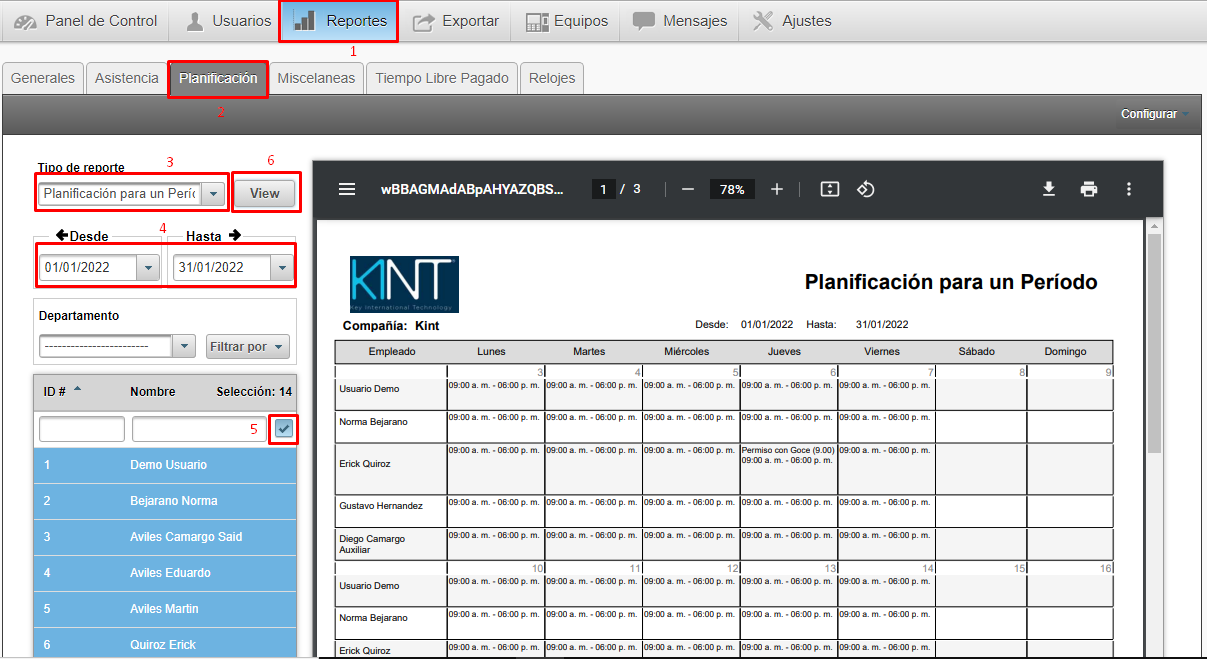This screenshot has height=659, width=1207.
Task: Open the PDF viewer sidebar menu icon
Action: (346, 189)
